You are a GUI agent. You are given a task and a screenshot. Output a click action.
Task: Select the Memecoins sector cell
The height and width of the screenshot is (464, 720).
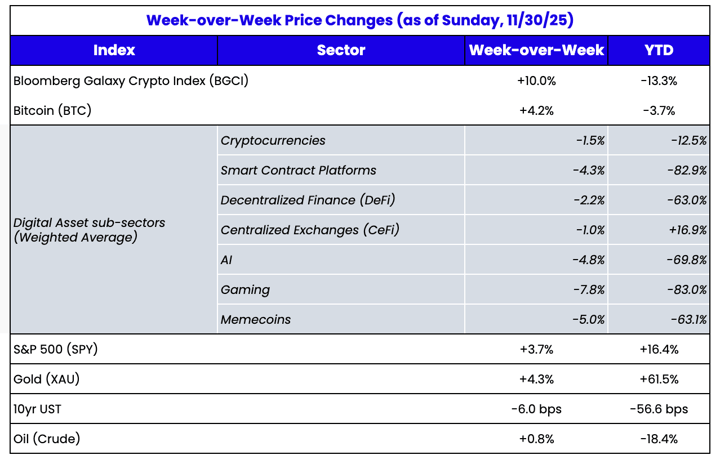click(x=255, y=320)
